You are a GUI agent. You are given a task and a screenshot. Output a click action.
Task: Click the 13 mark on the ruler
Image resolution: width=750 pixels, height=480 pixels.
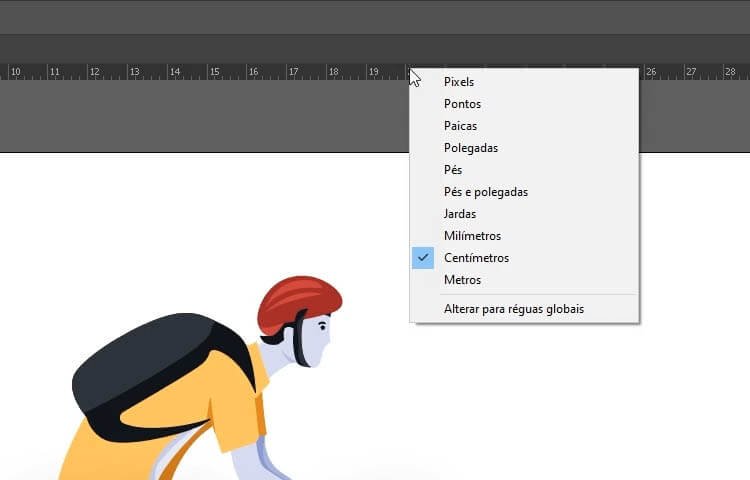coord(134,72)
